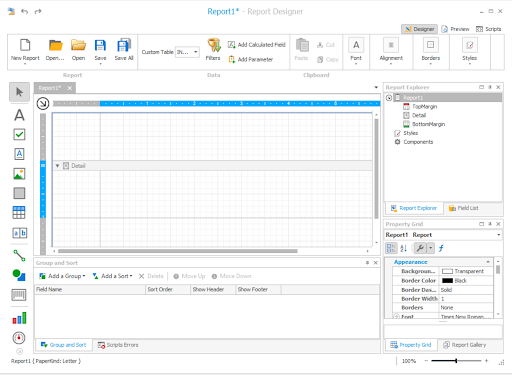Click the Save button
The image size is (512, 375).
click(x=100, y=50)
